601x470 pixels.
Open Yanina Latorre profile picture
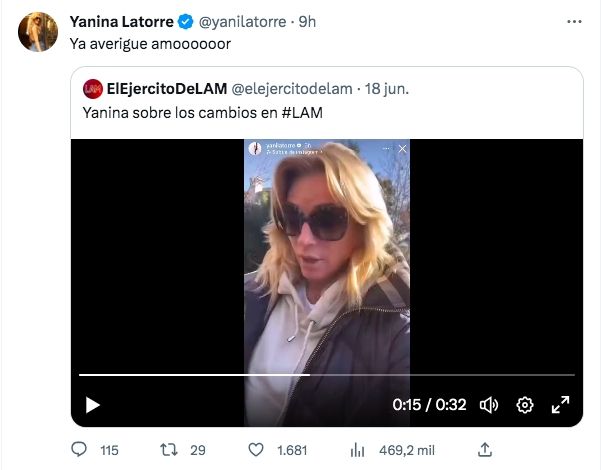point(38,32)
